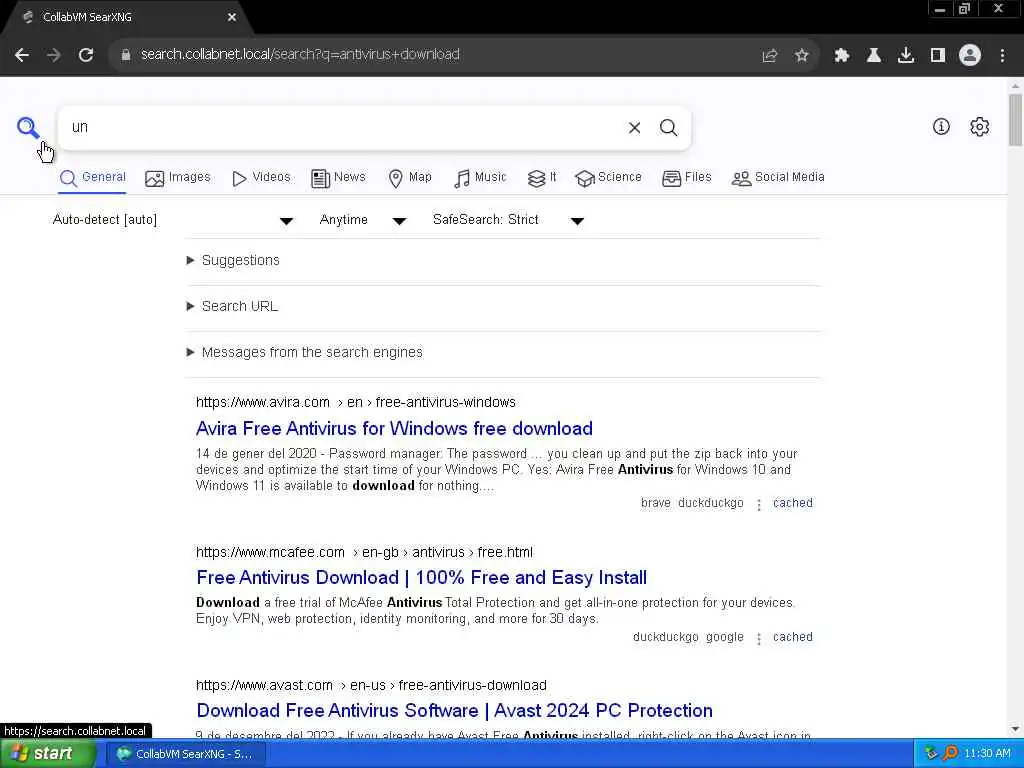This screenshot has height=768, width=1024.
Task: Expand the Search URL section
Action: pos(232,306)
